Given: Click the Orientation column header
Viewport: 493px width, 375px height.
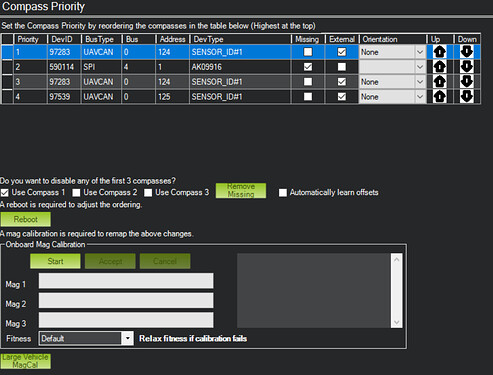Looking at the screenshot, I should (392, 39).
